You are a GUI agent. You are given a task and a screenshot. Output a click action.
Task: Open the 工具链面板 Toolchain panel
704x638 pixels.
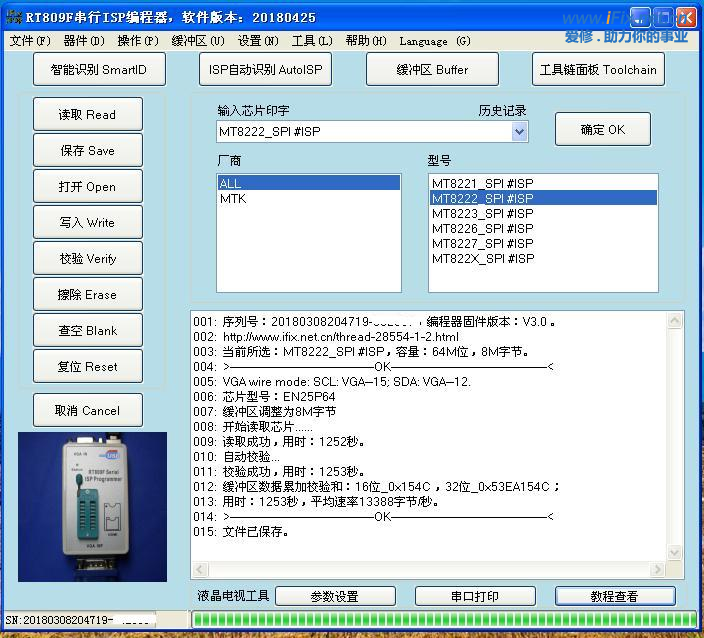(598, 69)
